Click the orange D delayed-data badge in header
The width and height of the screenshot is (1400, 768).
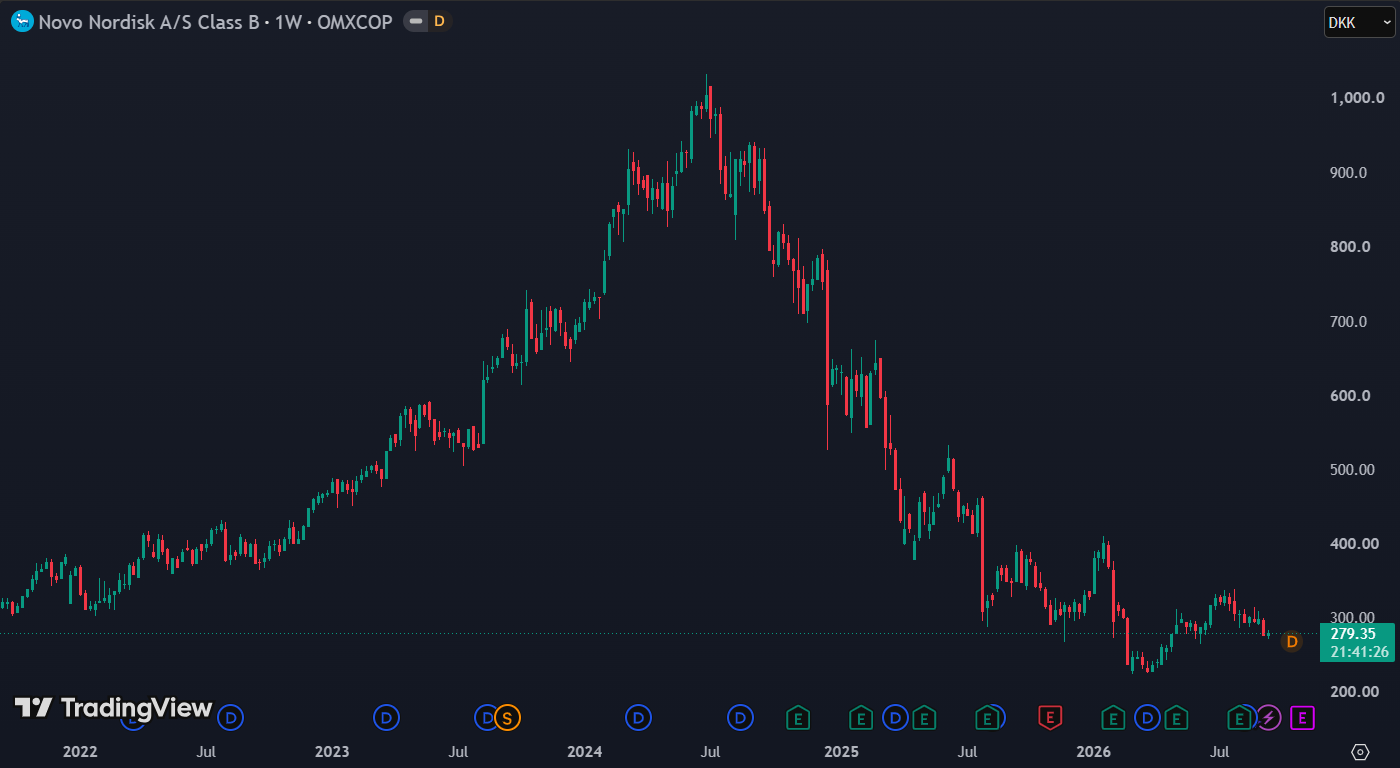[x=439, y=21]
